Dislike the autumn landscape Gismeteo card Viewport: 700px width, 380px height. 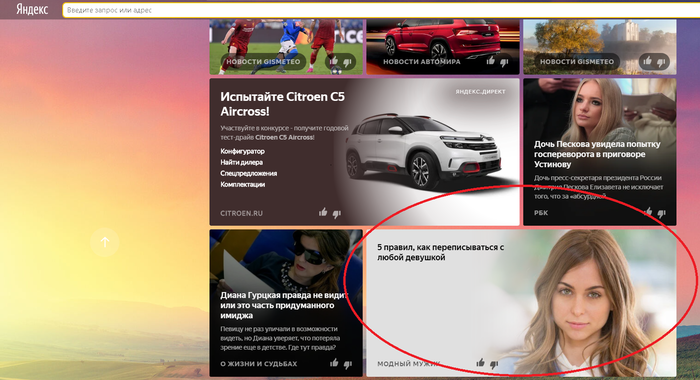tap(661, 62)
